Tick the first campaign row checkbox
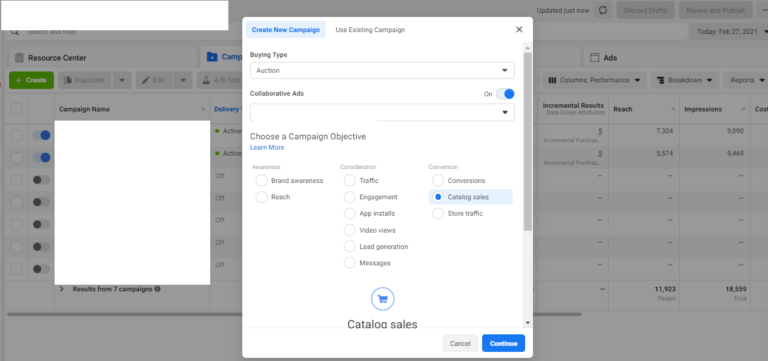The height and width of the screenshot is (361, 768). [17, 135]
